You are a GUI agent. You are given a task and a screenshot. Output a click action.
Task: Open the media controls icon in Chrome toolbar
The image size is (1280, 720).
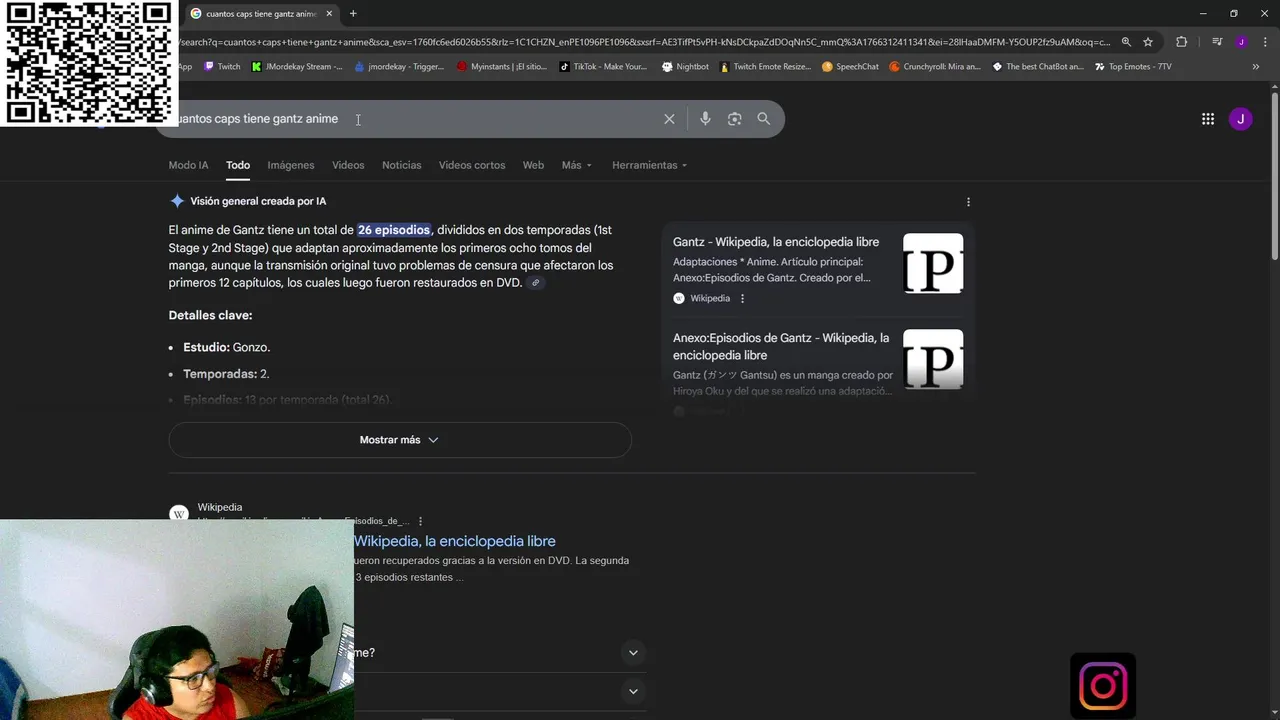pos(1217,42)
